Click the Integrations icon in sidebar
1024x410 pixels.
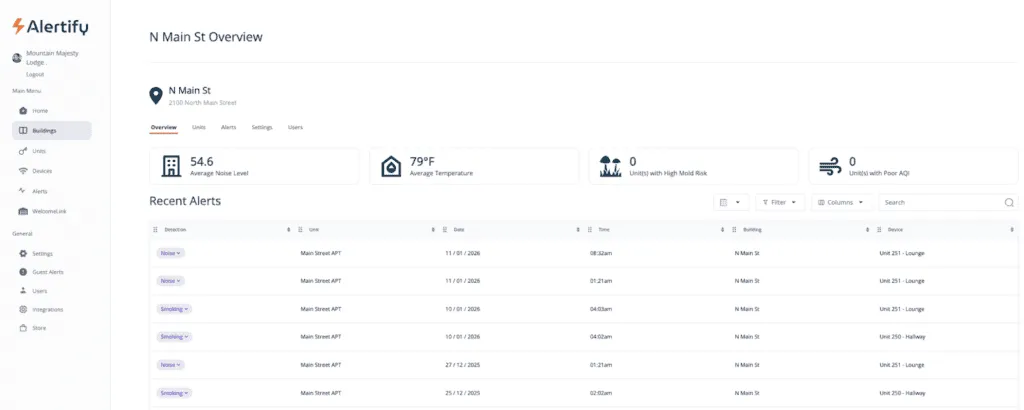(x=23, y=309)
